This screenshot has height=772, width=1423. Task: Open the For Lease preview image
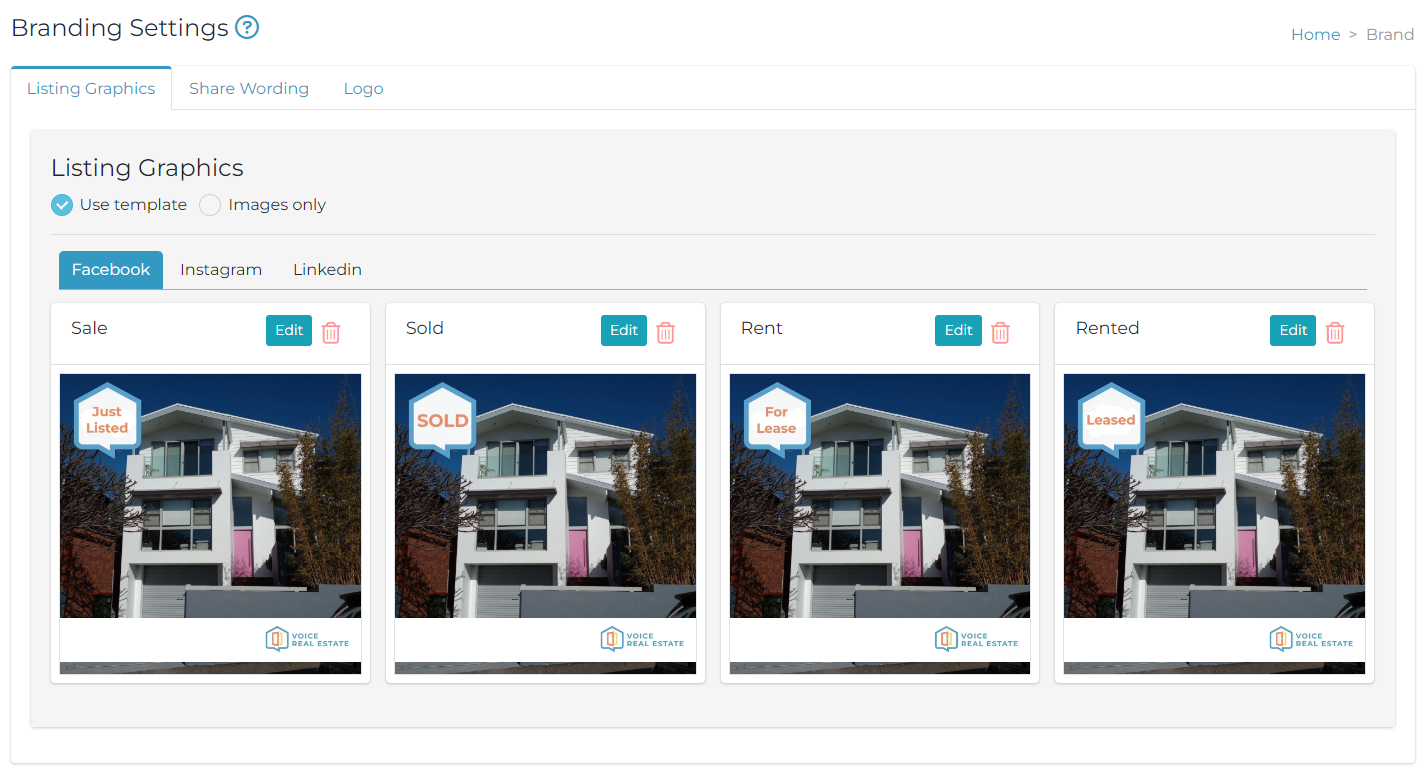[x=880, y=524]
